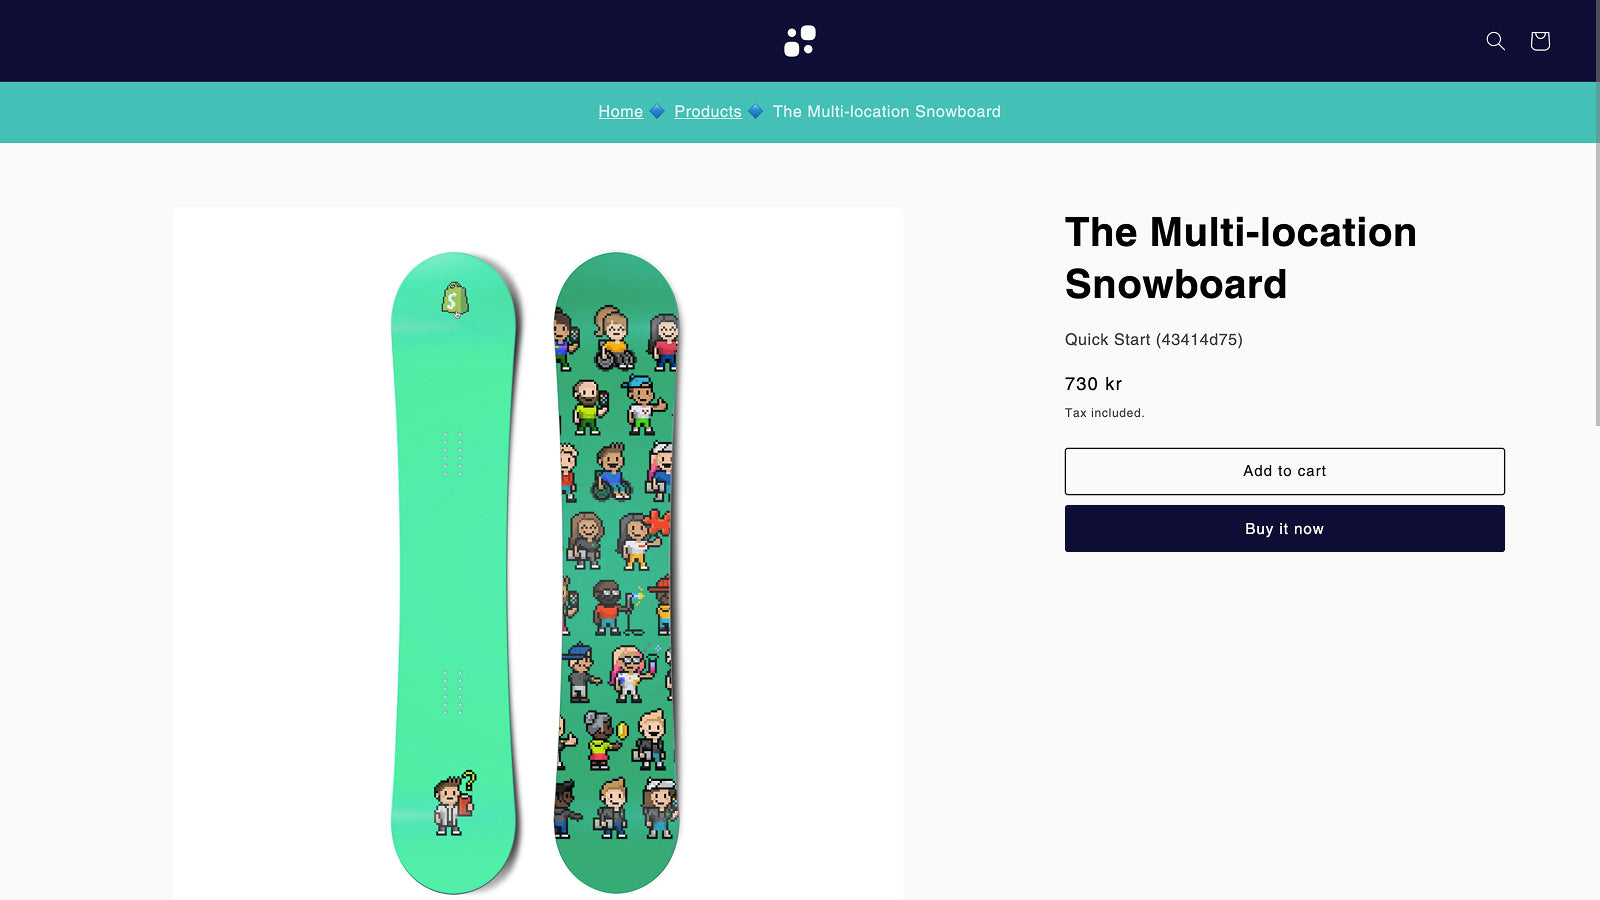Open the Products breadcrumb link
Image resolution: width=1600 pixels, height=900 pixels.
click(x=707, y=111)
